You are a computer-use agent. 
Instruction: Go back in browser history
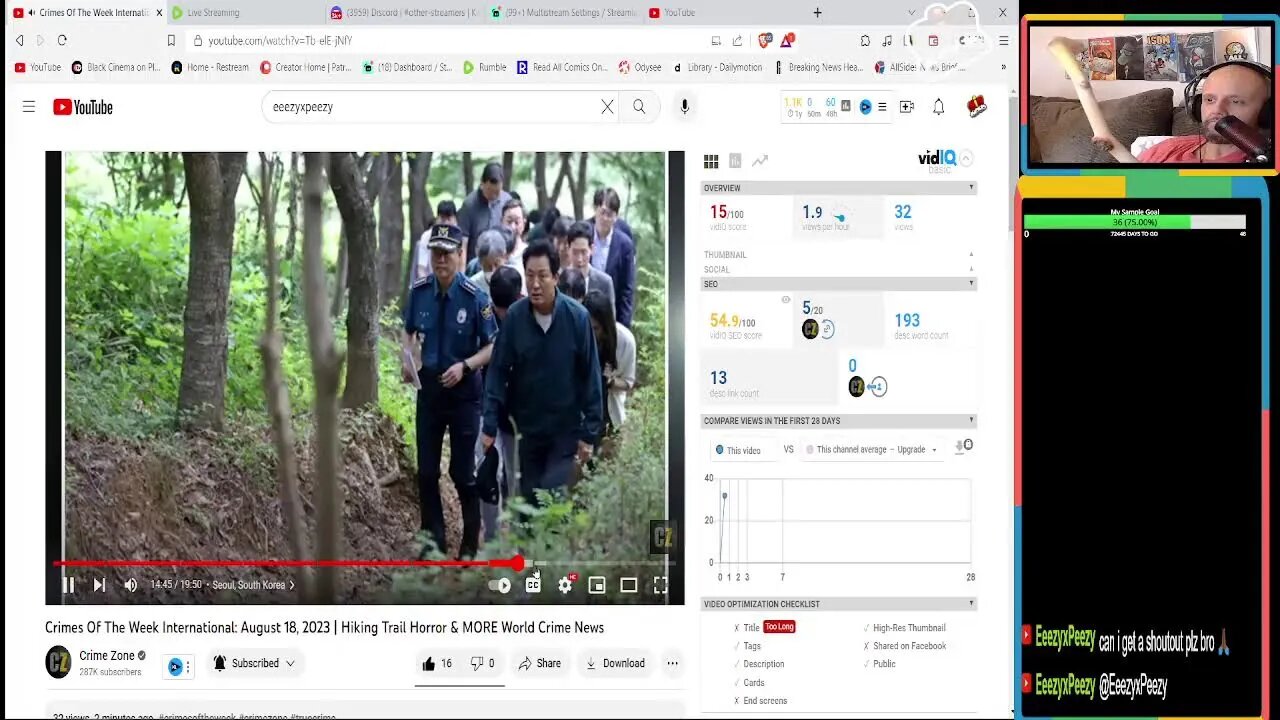[x=19, y=40]
